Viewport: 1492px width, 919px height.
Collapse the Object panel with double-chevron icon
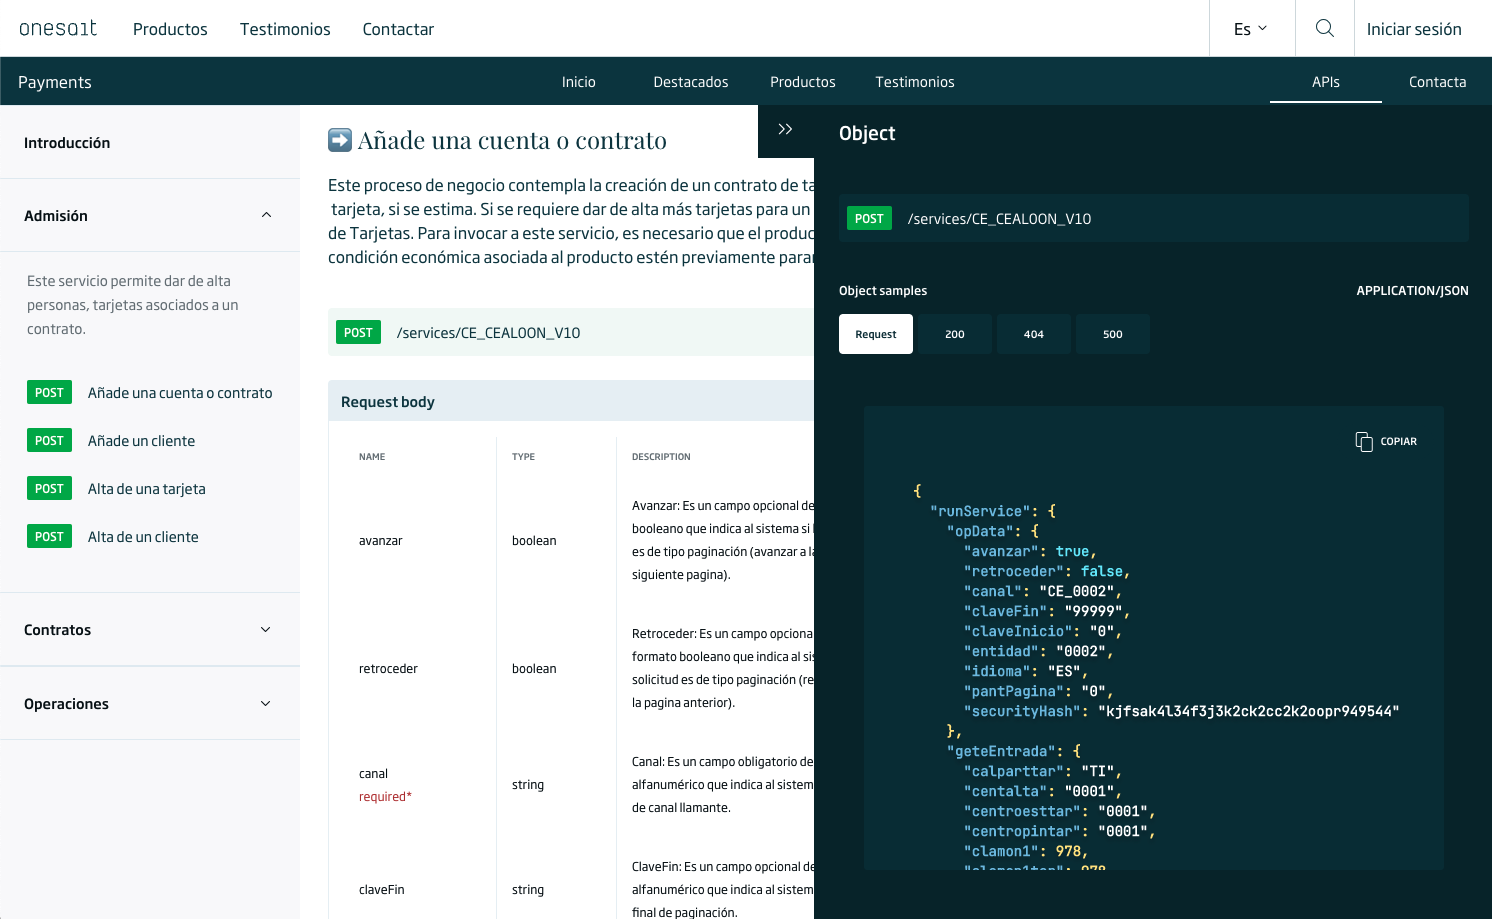(x=786, y=129)
